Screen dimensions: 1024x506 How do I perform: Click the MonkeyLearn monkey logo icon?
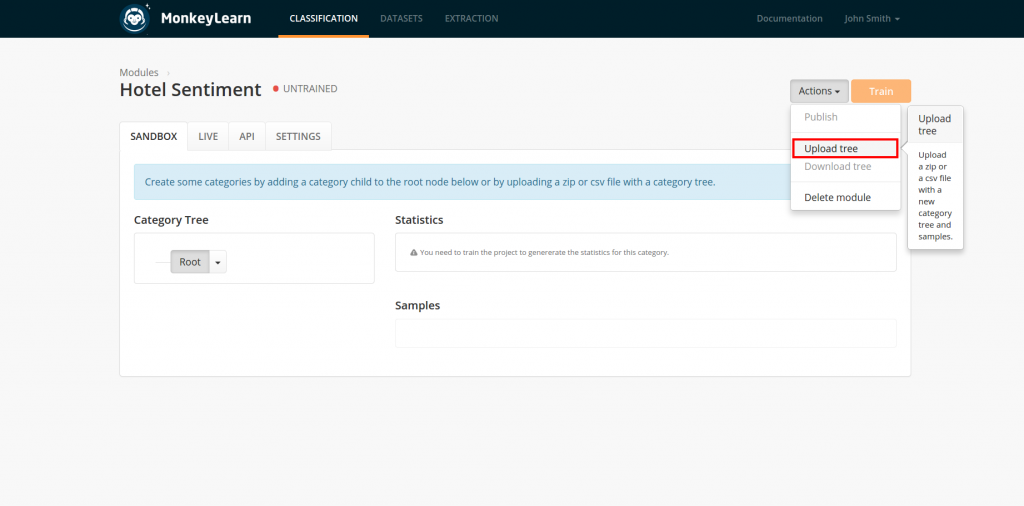click(135, 18)
